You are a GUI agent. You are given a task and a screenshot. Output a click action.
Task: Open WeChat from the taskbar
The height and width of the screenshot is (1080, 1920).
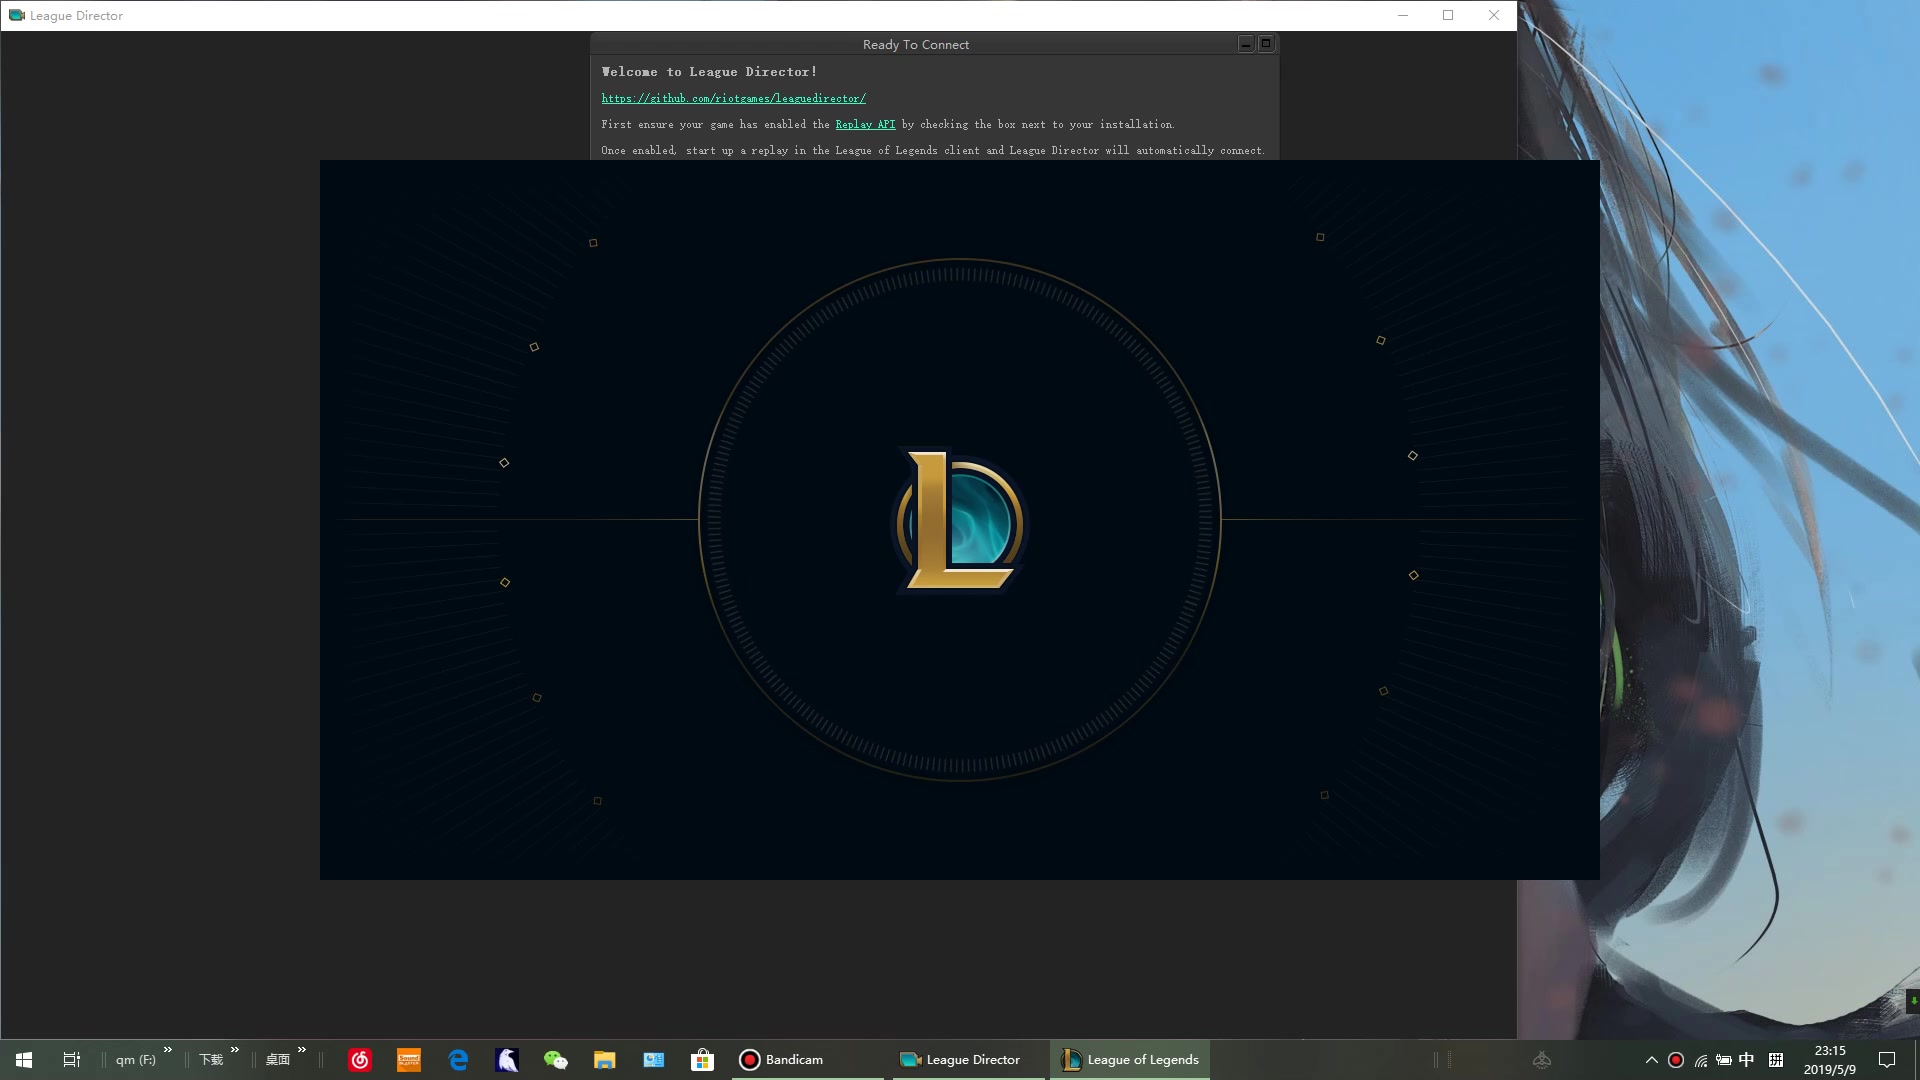click(x=555, y=1060)
